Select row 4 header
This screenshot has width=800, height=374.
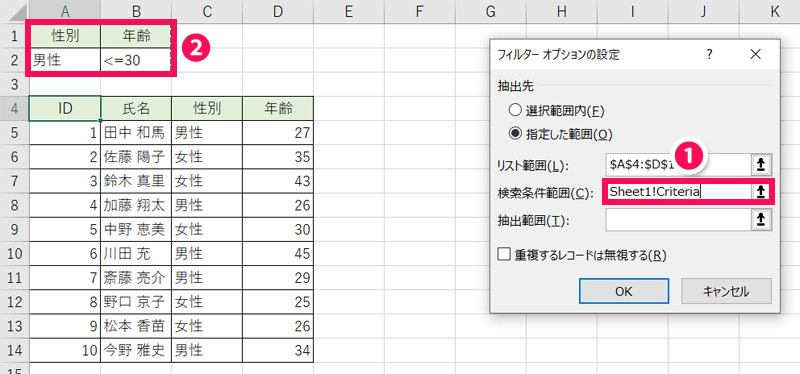[x=14, y=108]
